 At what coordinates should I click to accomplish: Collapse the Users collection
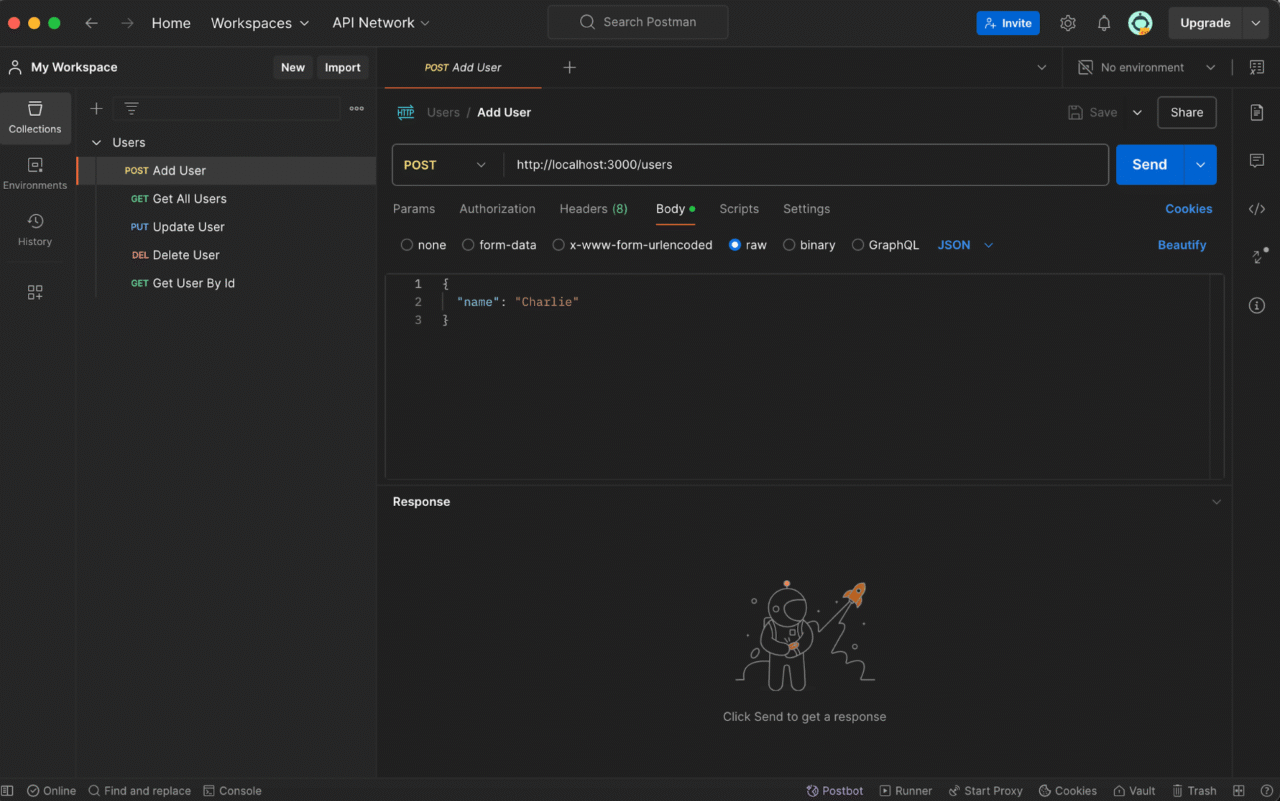click(96, 143)
